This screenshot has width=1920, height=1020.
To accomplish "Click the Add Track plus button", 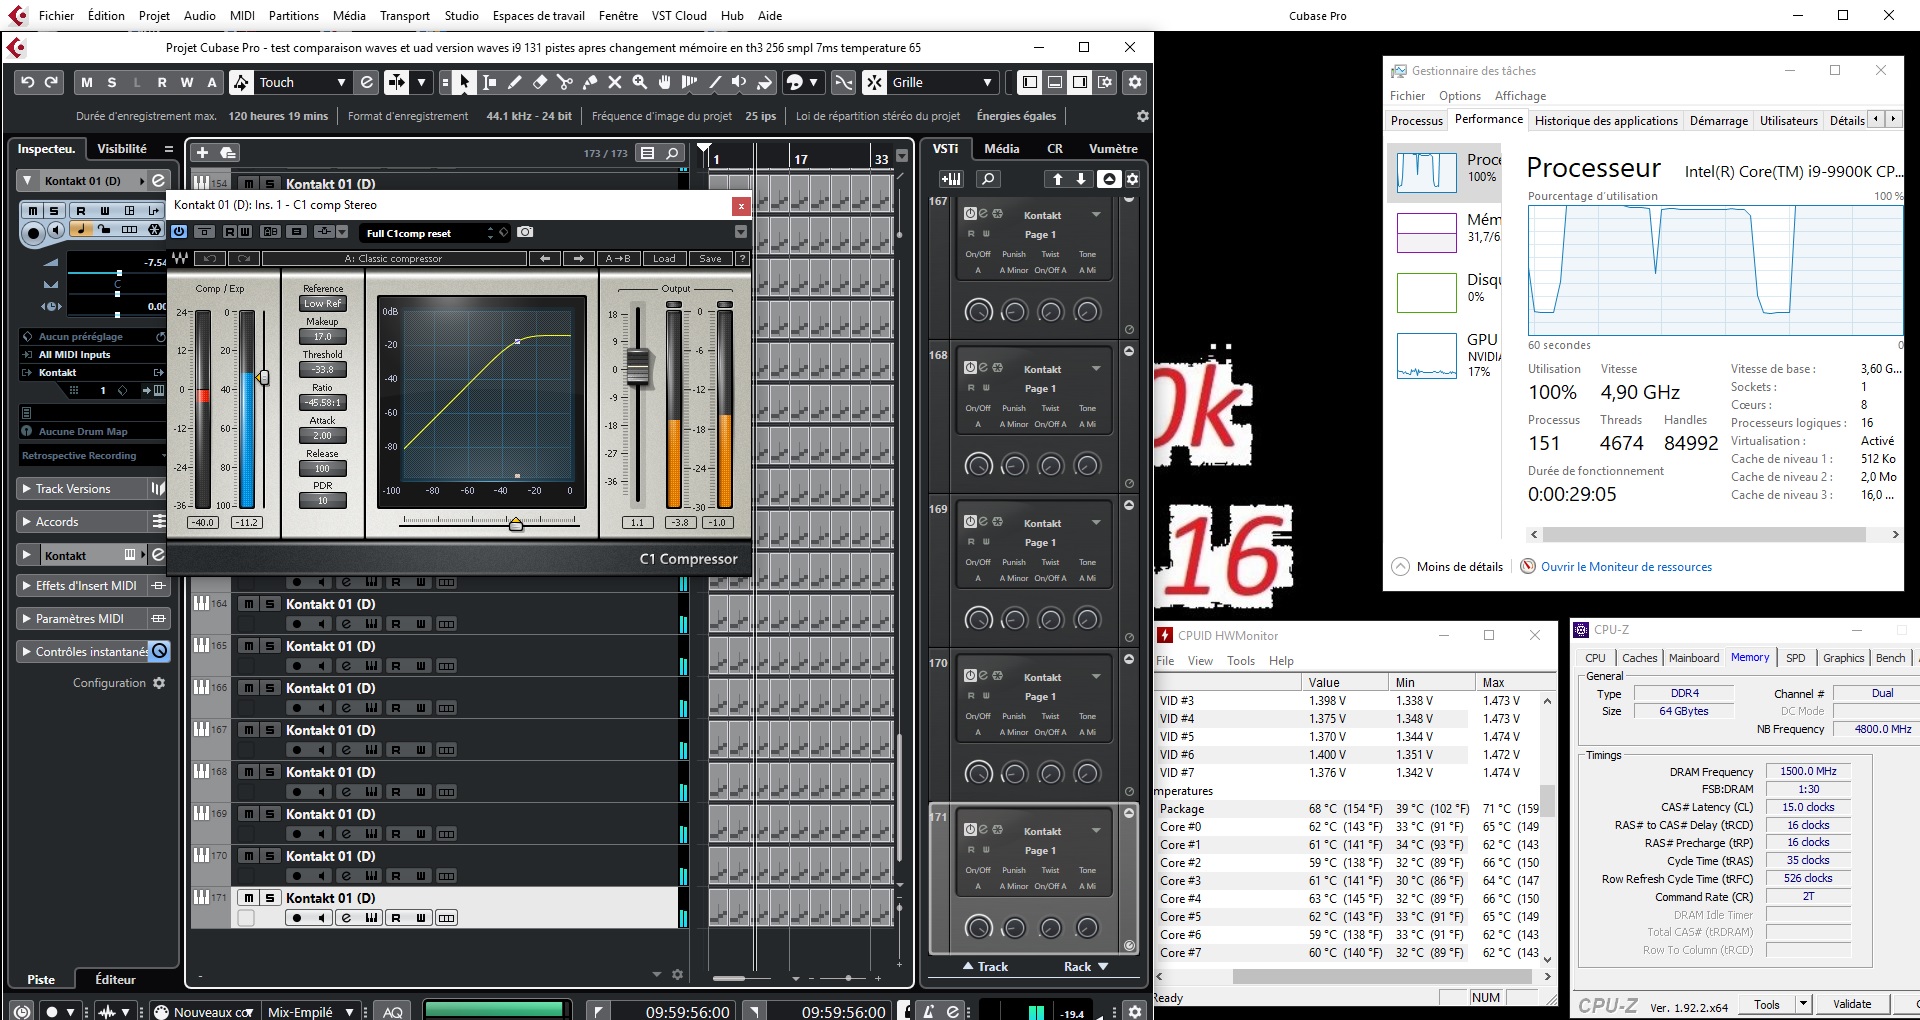I will [202, 153].
